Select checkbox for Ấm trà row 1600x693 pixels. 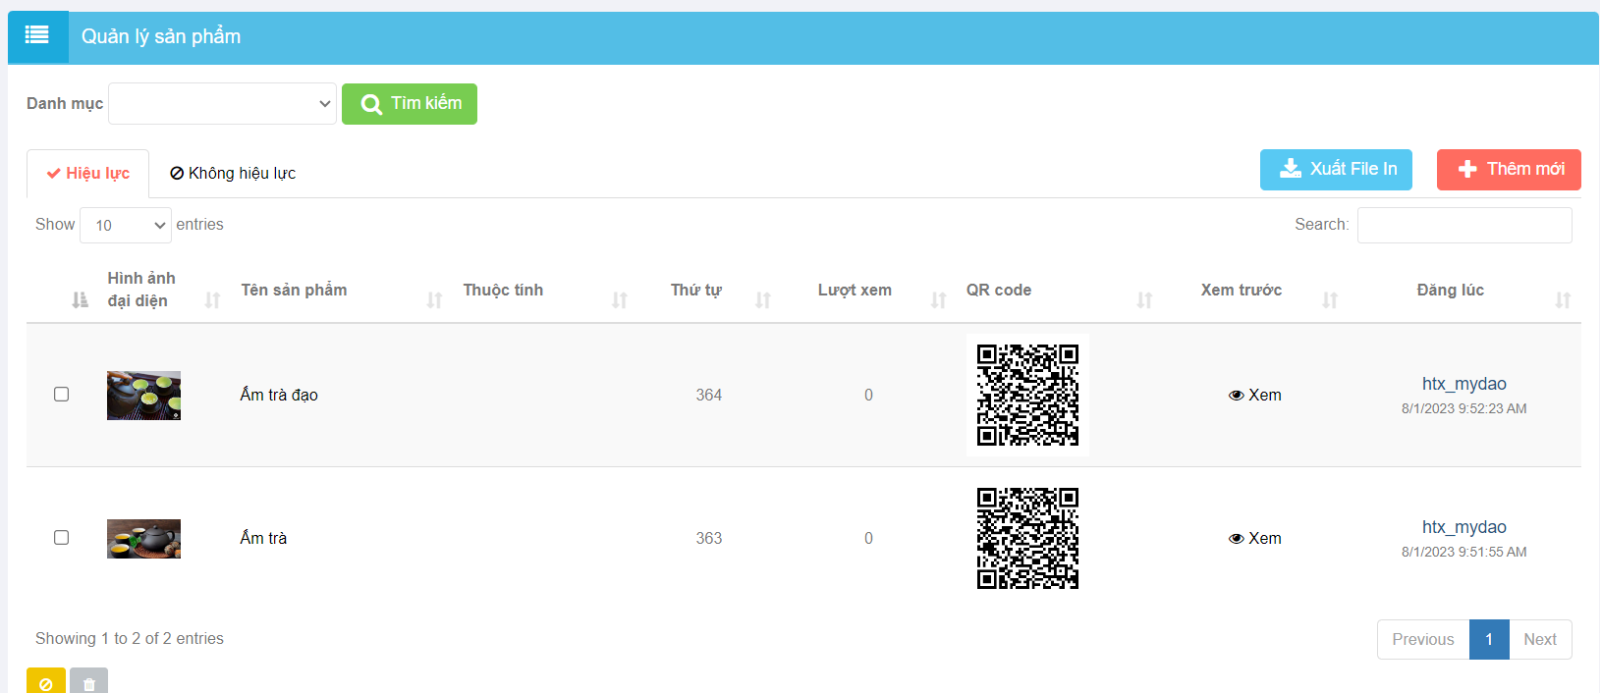pos(61,537)
